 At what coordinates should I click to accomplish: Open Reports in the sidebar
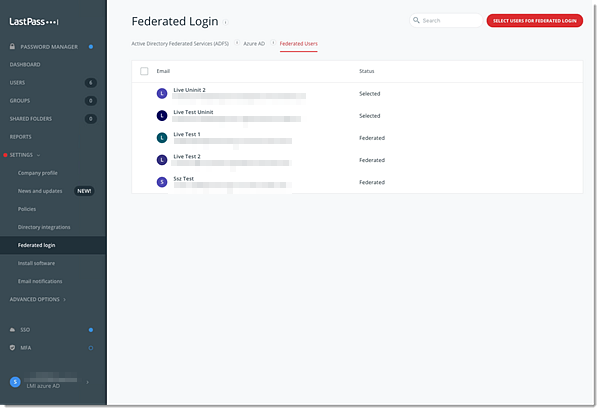[21, 137]
